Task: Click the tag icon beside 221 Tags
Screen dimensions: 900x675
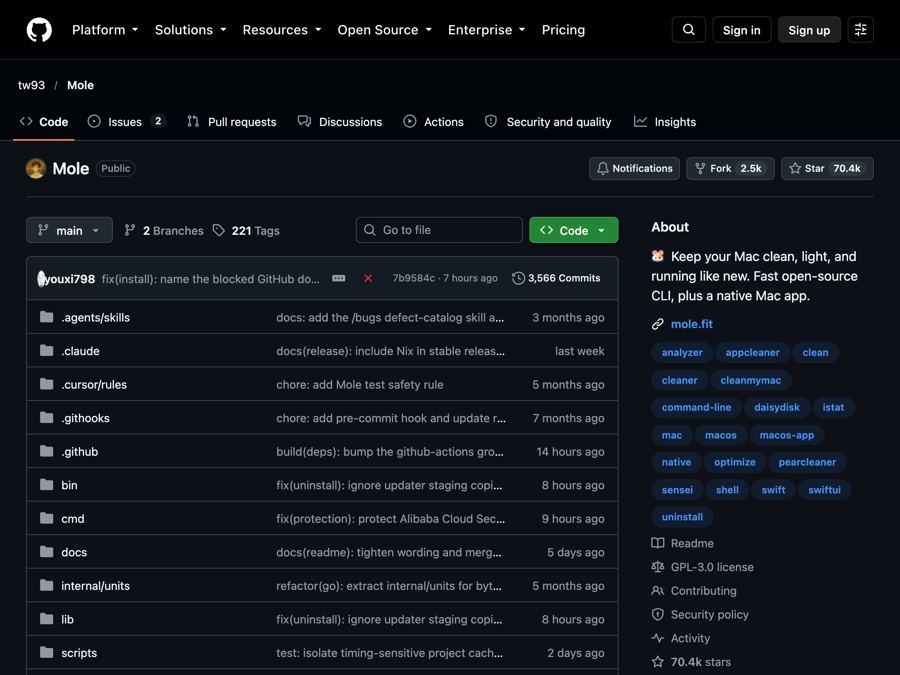Action: (x=219, y=230)
